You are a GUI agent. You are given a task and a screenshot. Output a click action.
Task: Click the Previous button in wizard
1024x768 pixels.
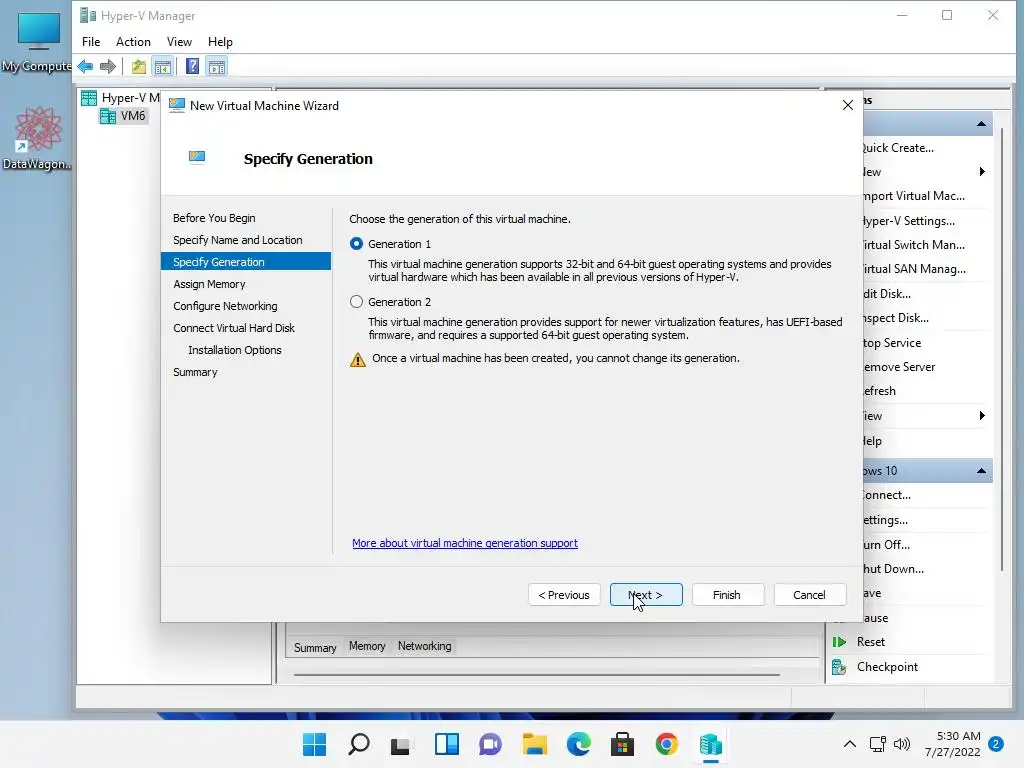[564, 595]
